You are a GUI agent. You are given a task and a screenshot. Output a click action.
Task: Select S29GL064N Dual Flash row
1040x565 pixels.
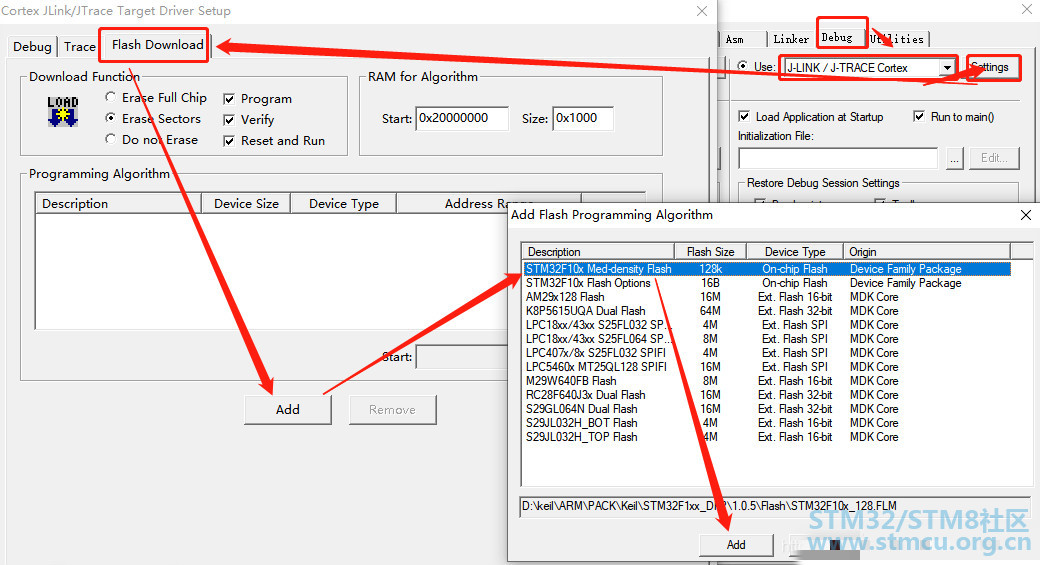click(x=767, y=408)
